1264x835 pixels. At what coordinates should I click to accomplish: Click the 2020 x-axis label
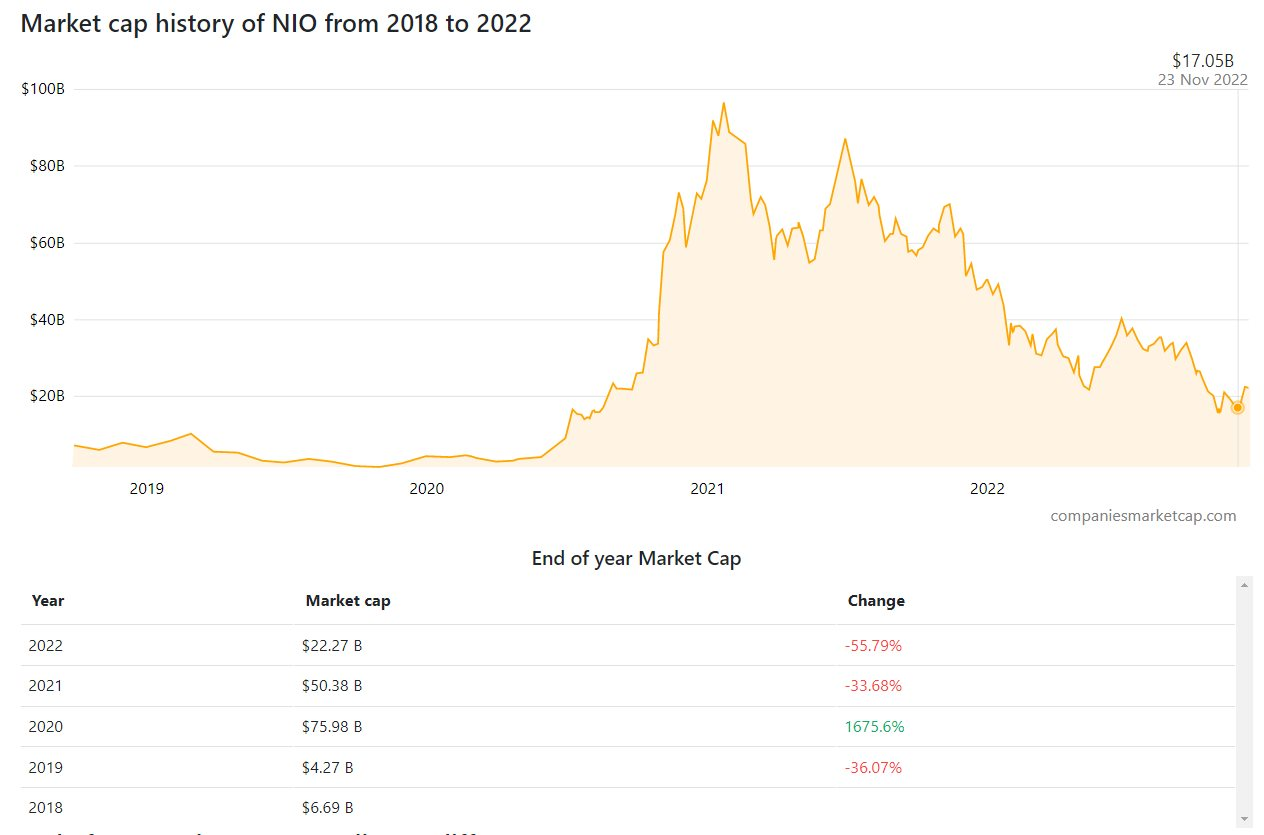tap(427, 489)
